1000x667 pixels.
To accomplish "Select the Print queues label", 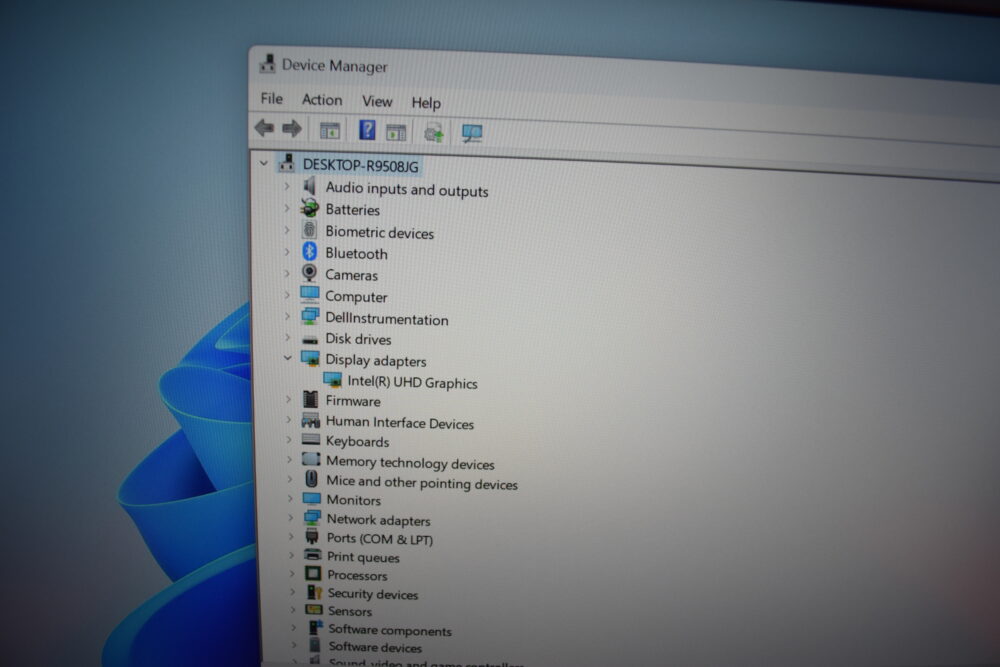I will [x=364, y=557].
